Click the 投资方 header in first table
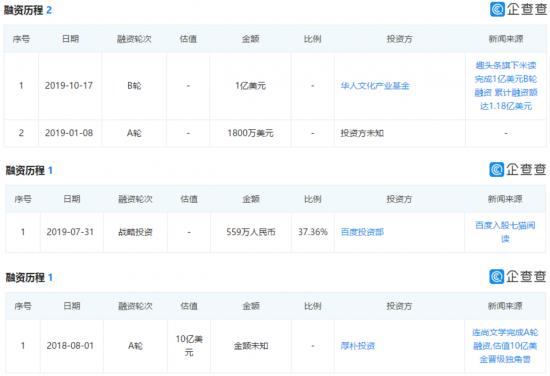This screenshot has width=550, height=376. tap(399, 39)
